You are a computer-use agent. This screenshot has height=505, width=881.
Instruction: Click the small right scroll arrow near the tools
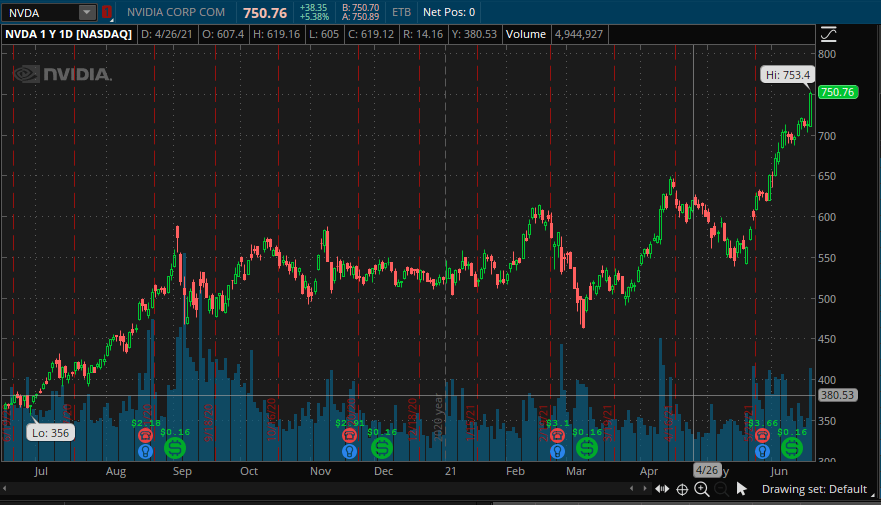644,489
